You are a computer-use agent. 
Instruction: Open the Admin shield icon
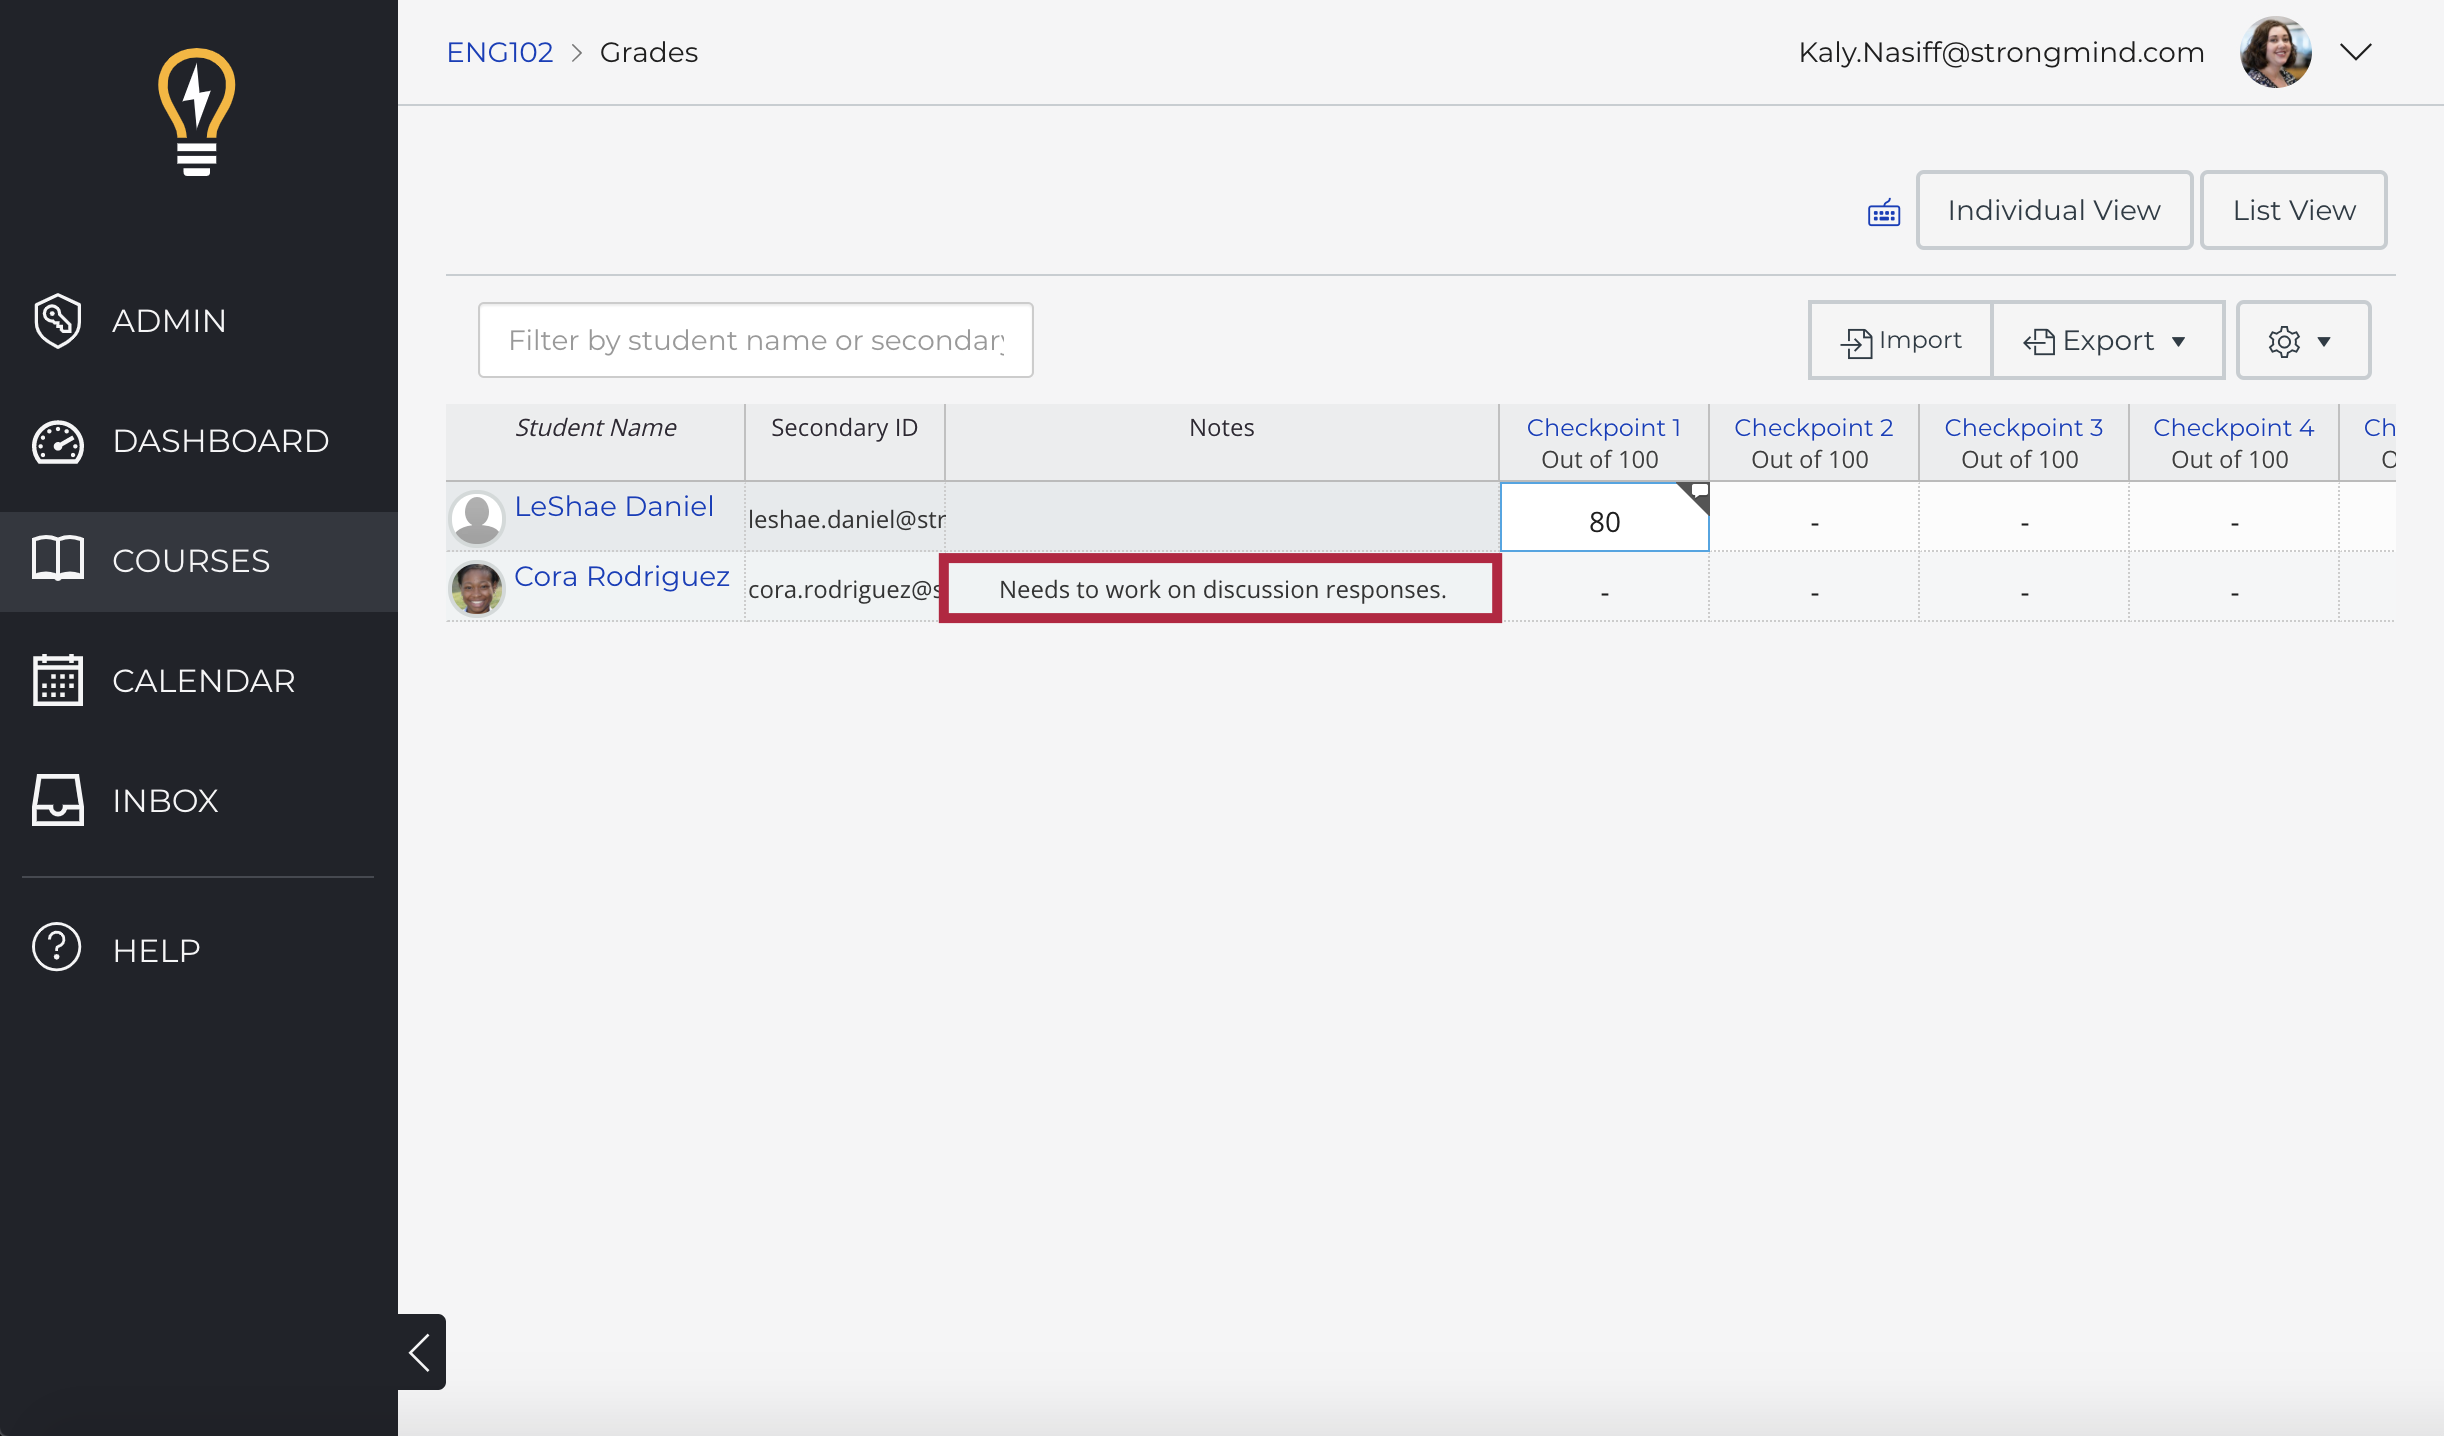coord(57,321)
